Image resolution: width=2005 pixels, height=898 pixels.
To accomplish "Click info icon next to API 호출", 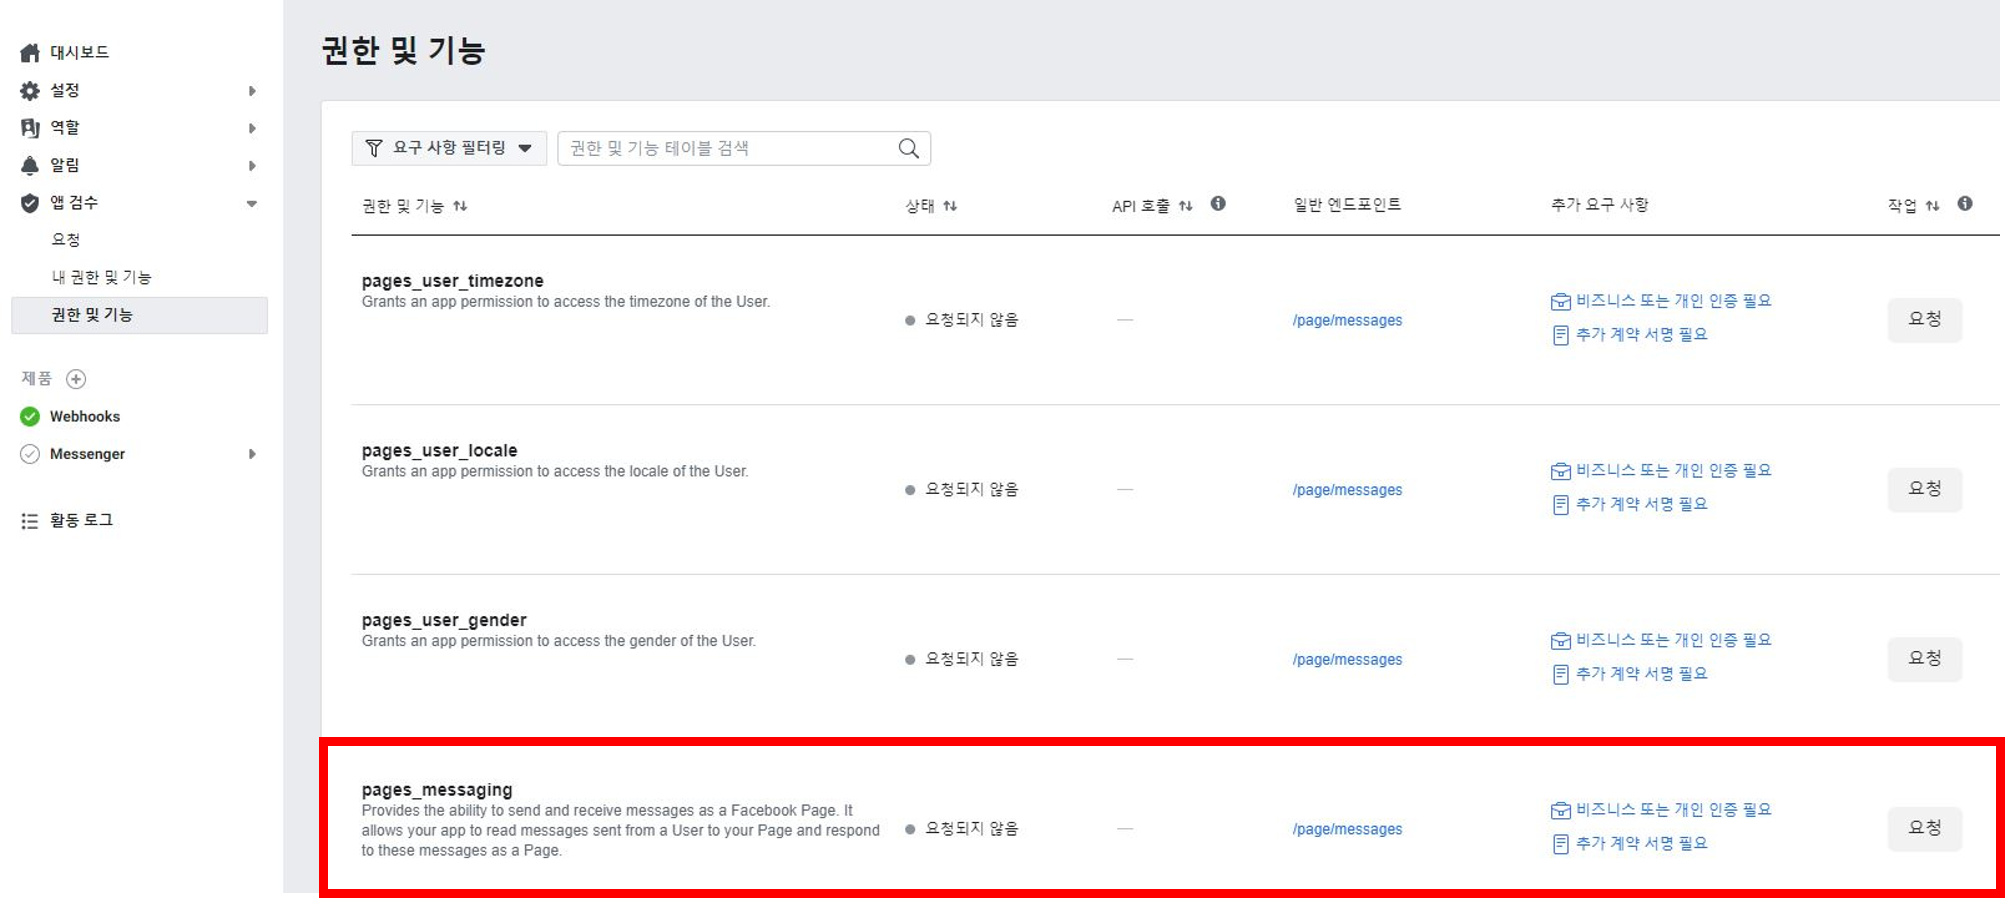I will [1217, 204].
